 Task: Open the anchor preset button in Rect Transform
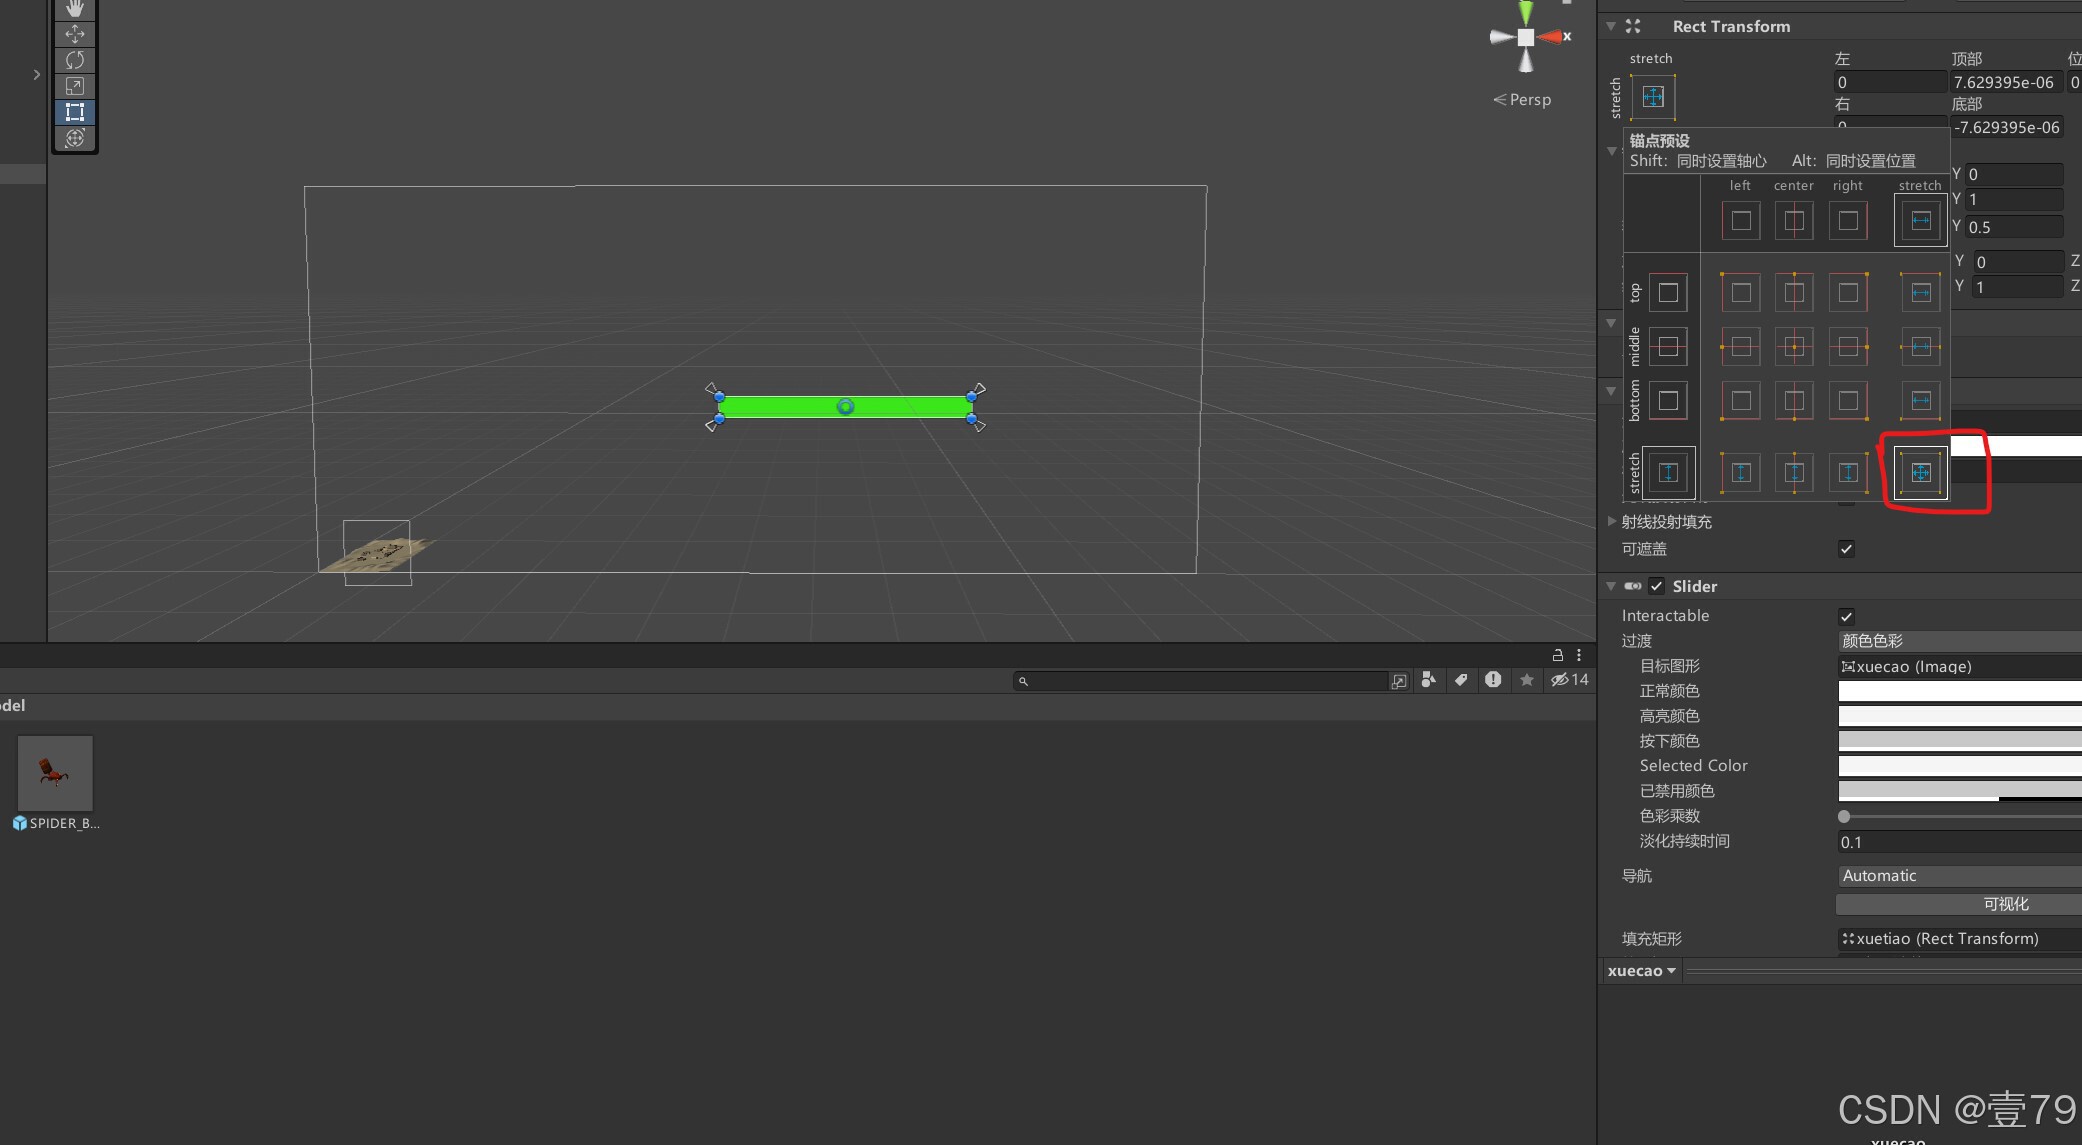click(1653, 97)
